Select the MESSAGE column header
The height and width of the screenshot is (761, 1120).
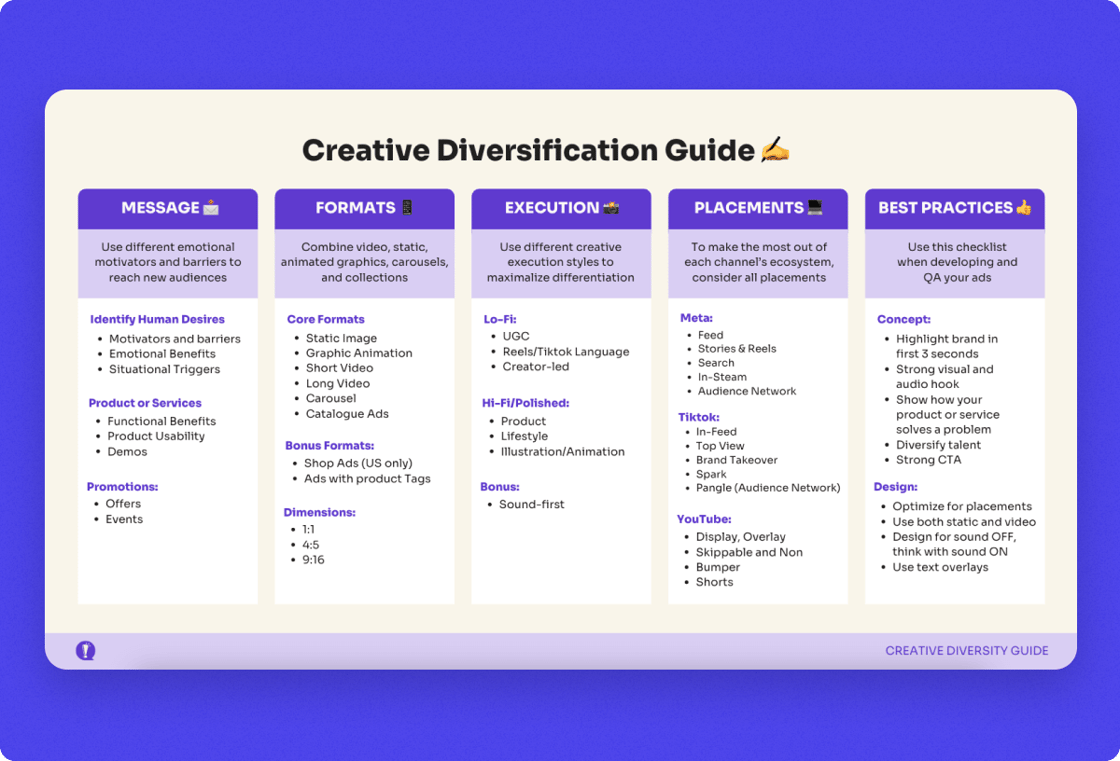[168, 209]
